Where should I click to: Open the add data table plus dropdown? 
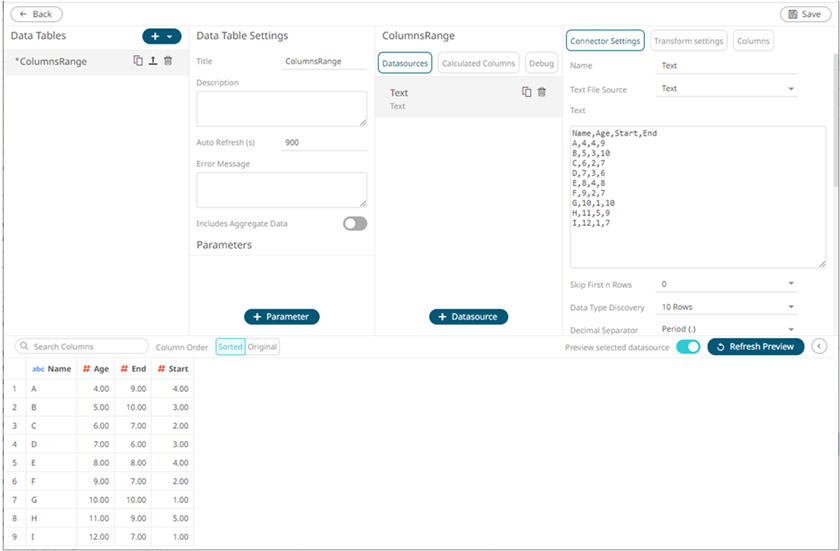click(162, 36)
